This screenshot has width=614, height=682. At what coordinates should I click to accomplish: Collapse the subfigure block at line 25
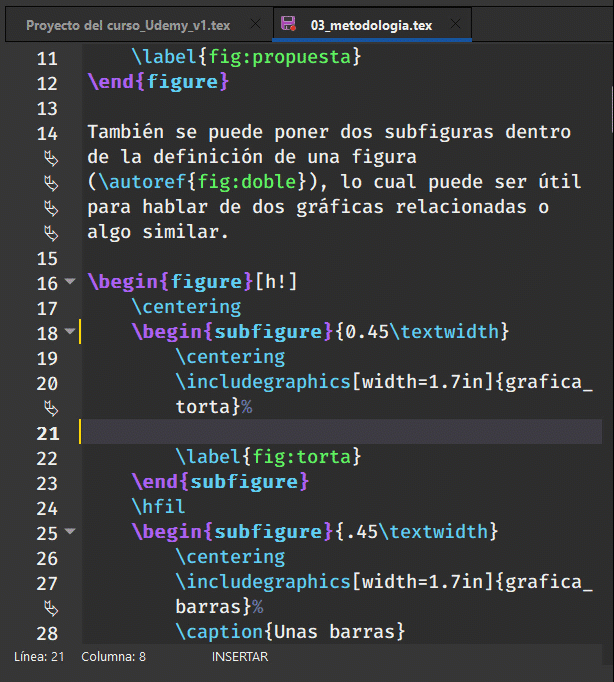coord(70,532)
